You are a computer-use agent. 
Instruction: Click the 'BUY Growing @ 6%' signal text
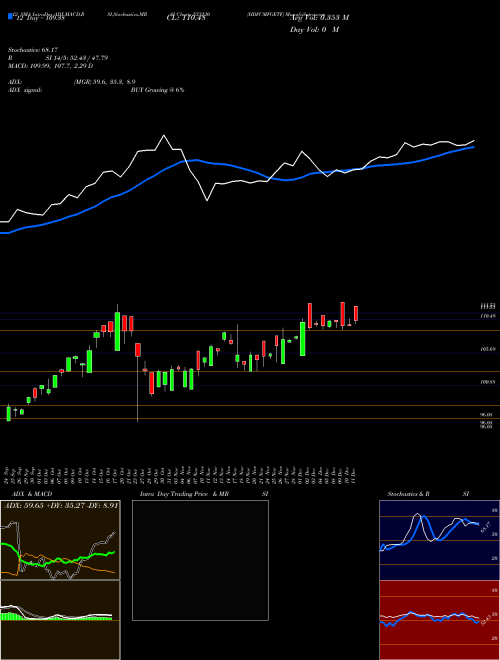[x=157, y=90]
